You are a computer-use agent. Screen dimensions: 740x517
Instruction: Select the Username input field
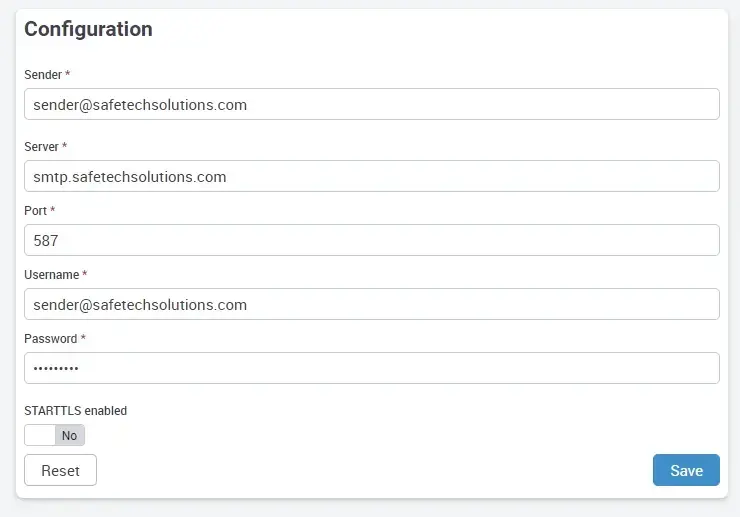pyautogui.click(x=371, y=304)
